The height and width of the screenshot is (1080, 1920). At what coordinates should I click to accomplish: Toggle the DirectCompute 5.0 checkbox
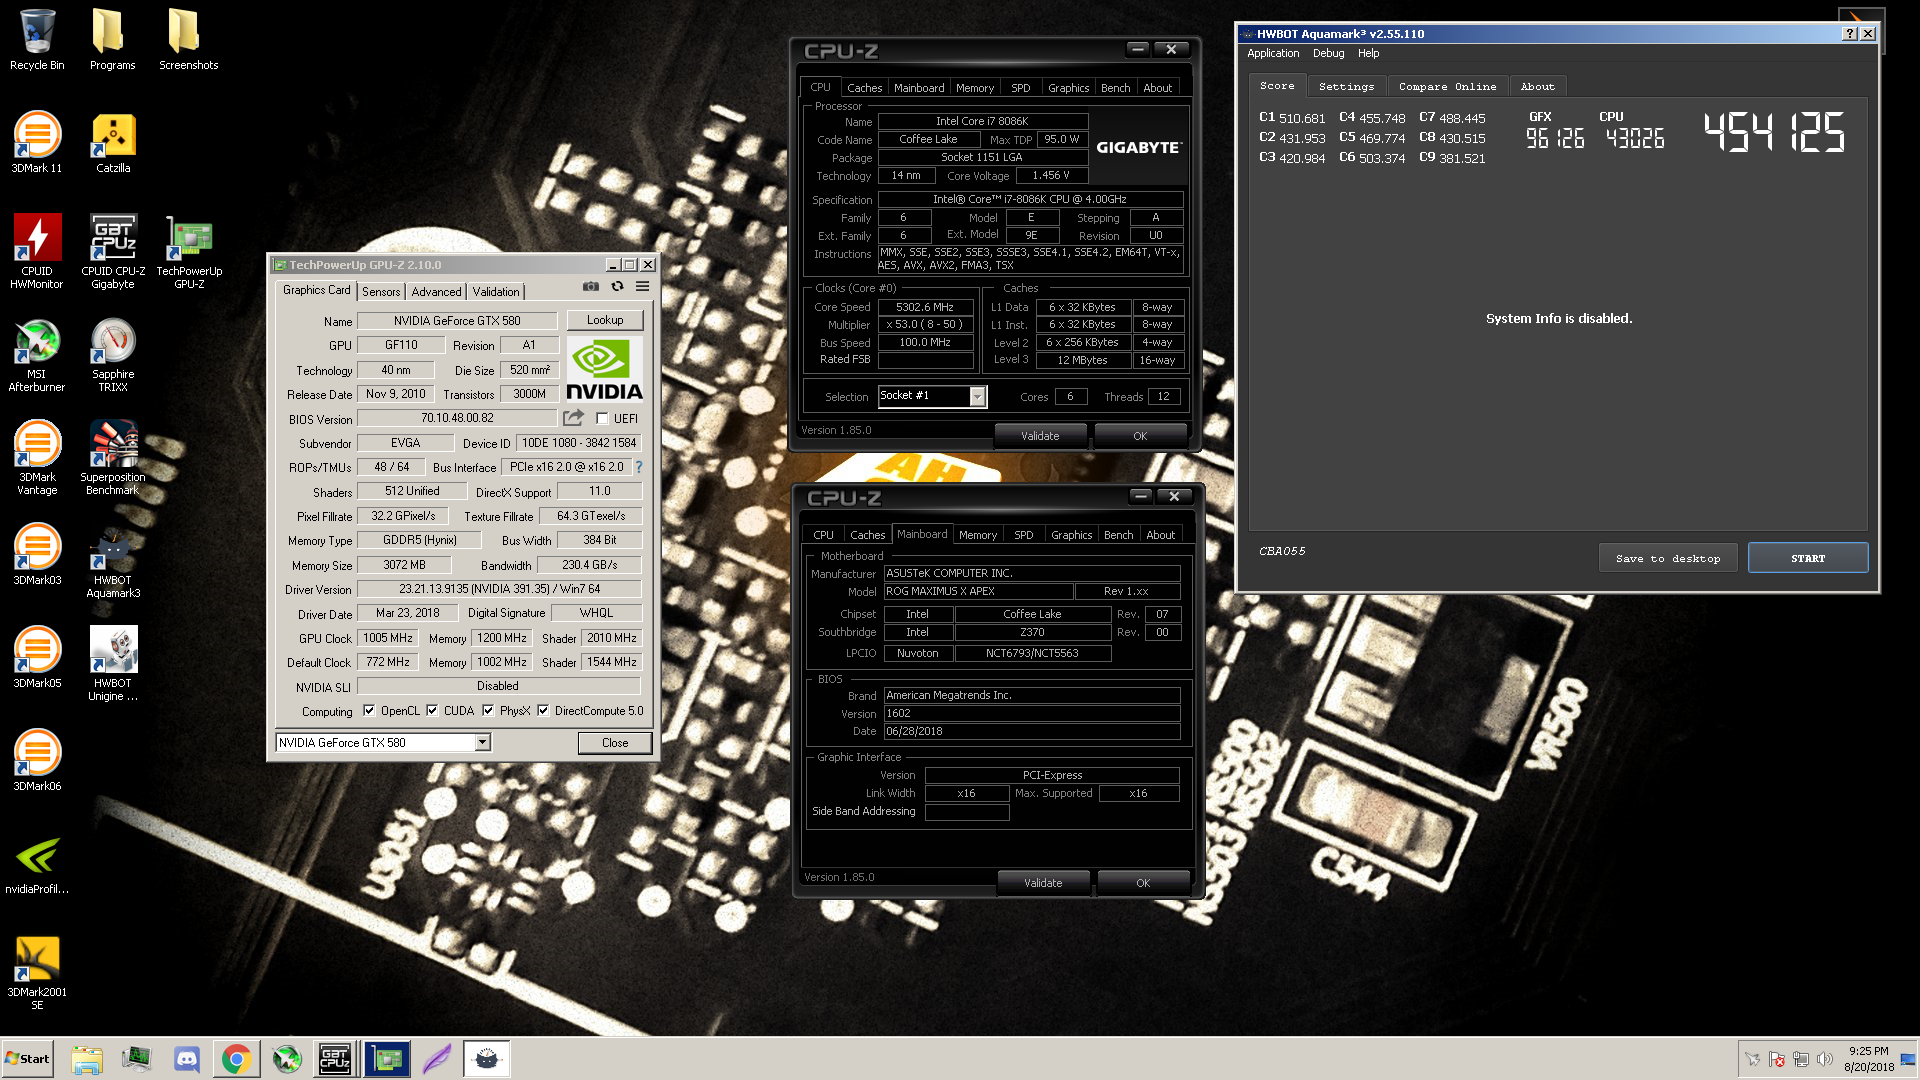coord(543,711)
